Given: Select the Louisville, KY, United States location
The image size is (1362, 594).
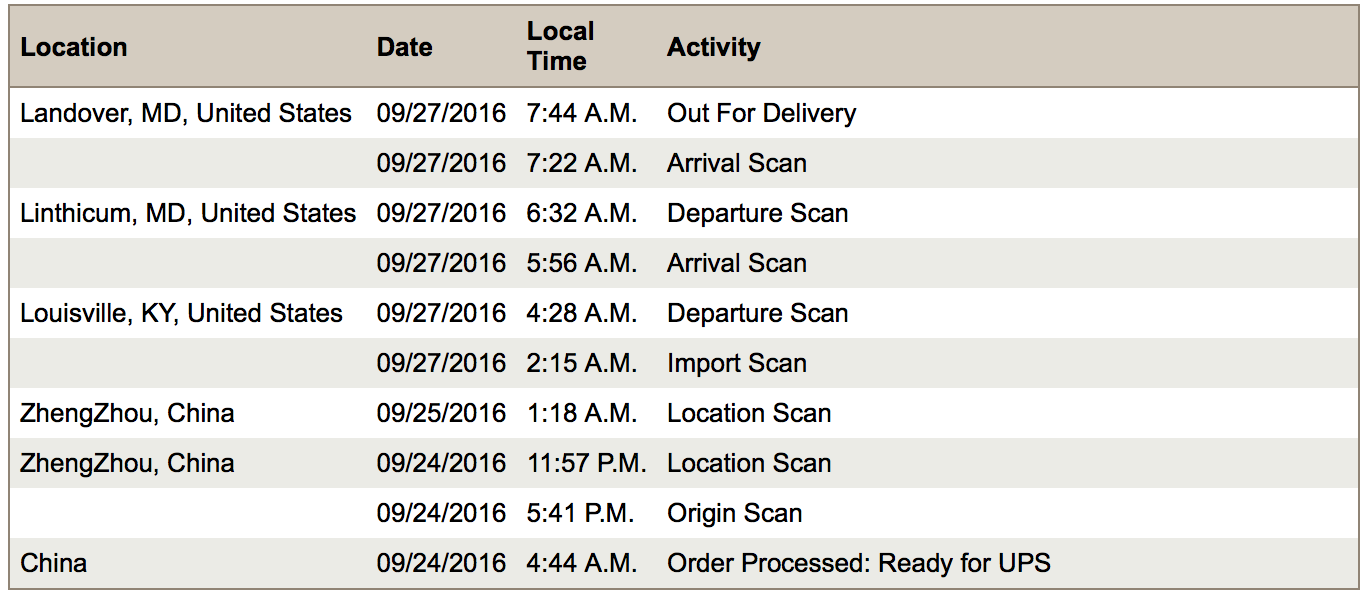Looking at the screenshot, I should pos(181,313).
